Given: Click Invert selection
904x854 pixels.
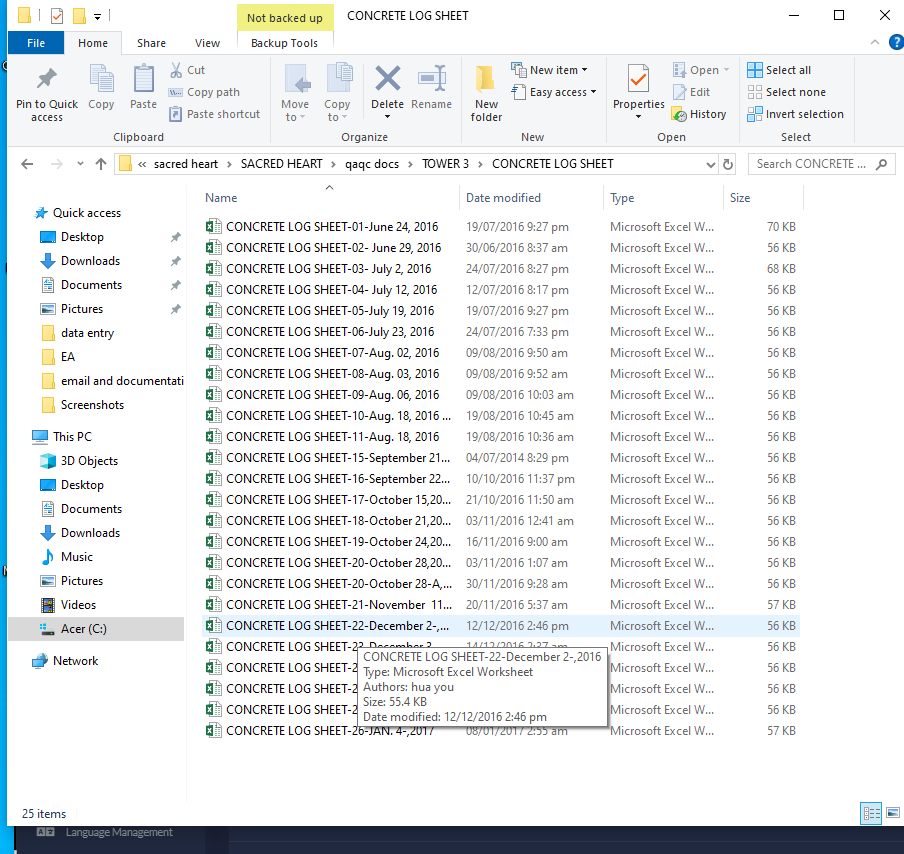Looking at the screenshot, I should pos(796,114).
